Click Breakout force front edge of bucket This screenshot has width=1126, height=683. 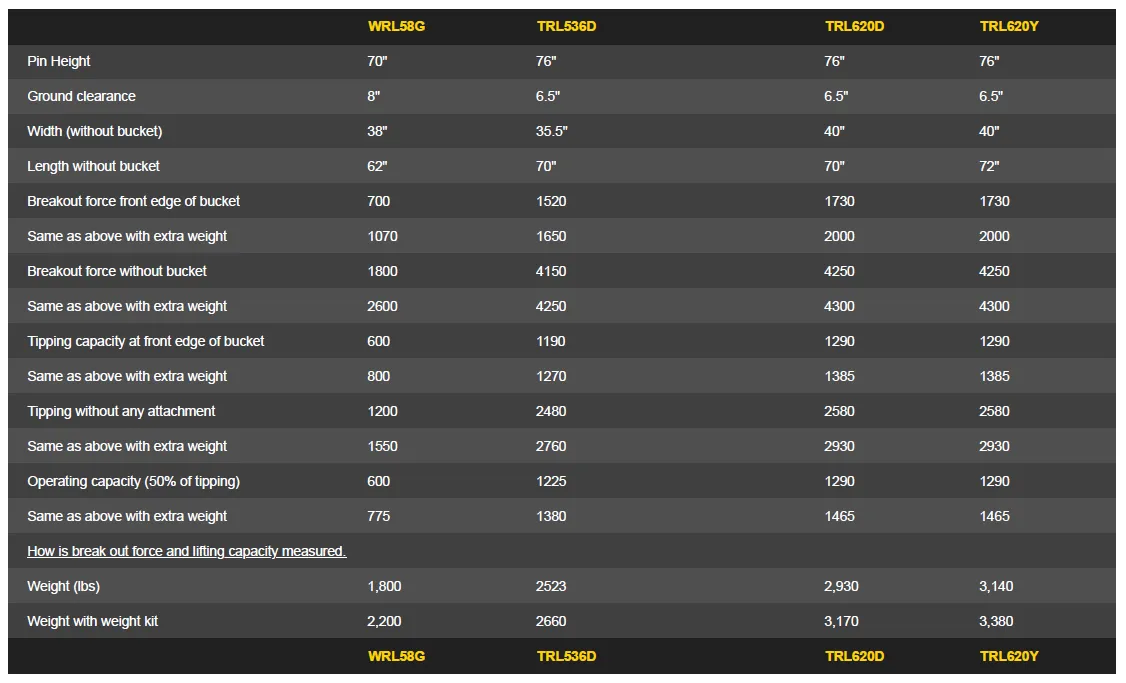click(134, 202)
